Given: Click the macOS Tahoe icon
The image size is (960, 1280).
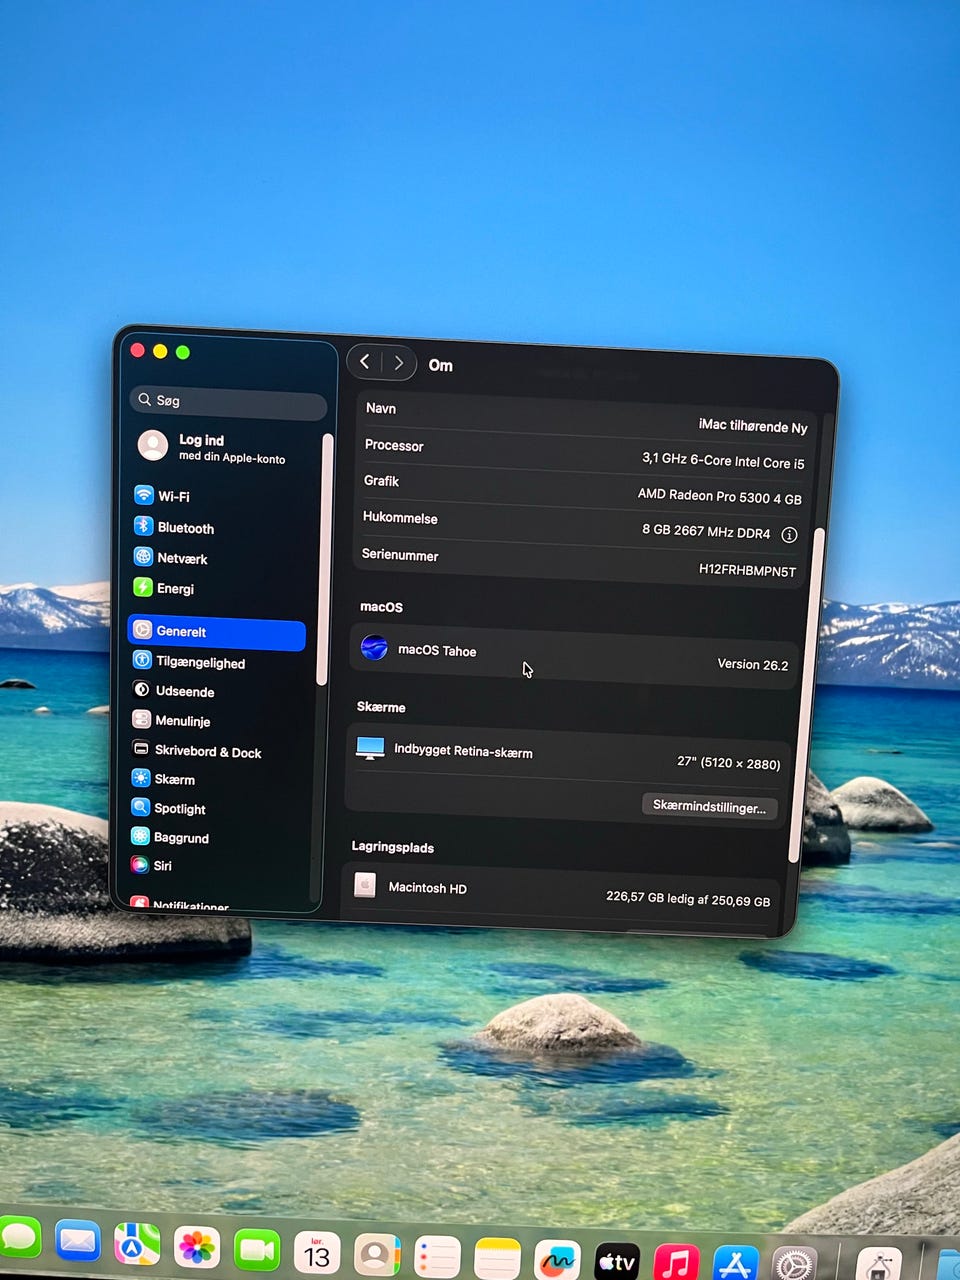Looking at the screenshot, I should coord(374,647).
